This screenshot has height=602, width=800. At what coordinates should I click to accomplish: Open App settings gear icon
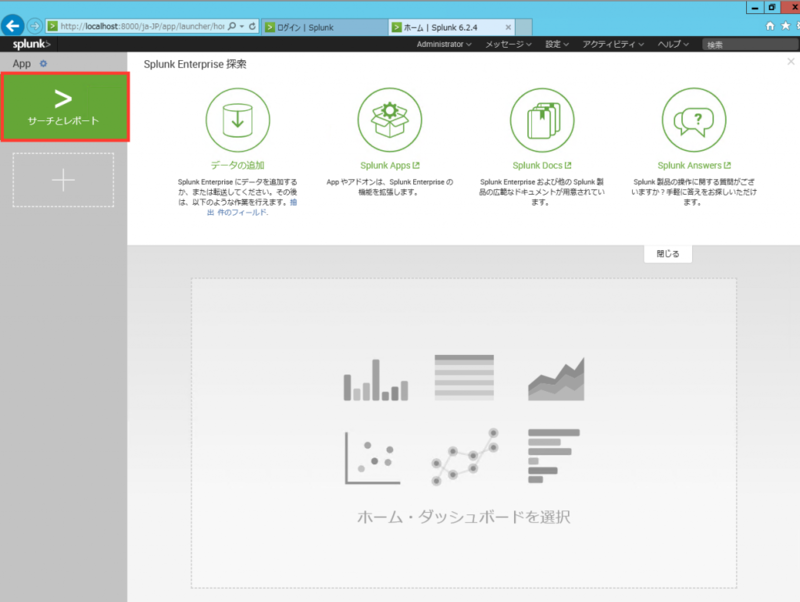point(43,64)
